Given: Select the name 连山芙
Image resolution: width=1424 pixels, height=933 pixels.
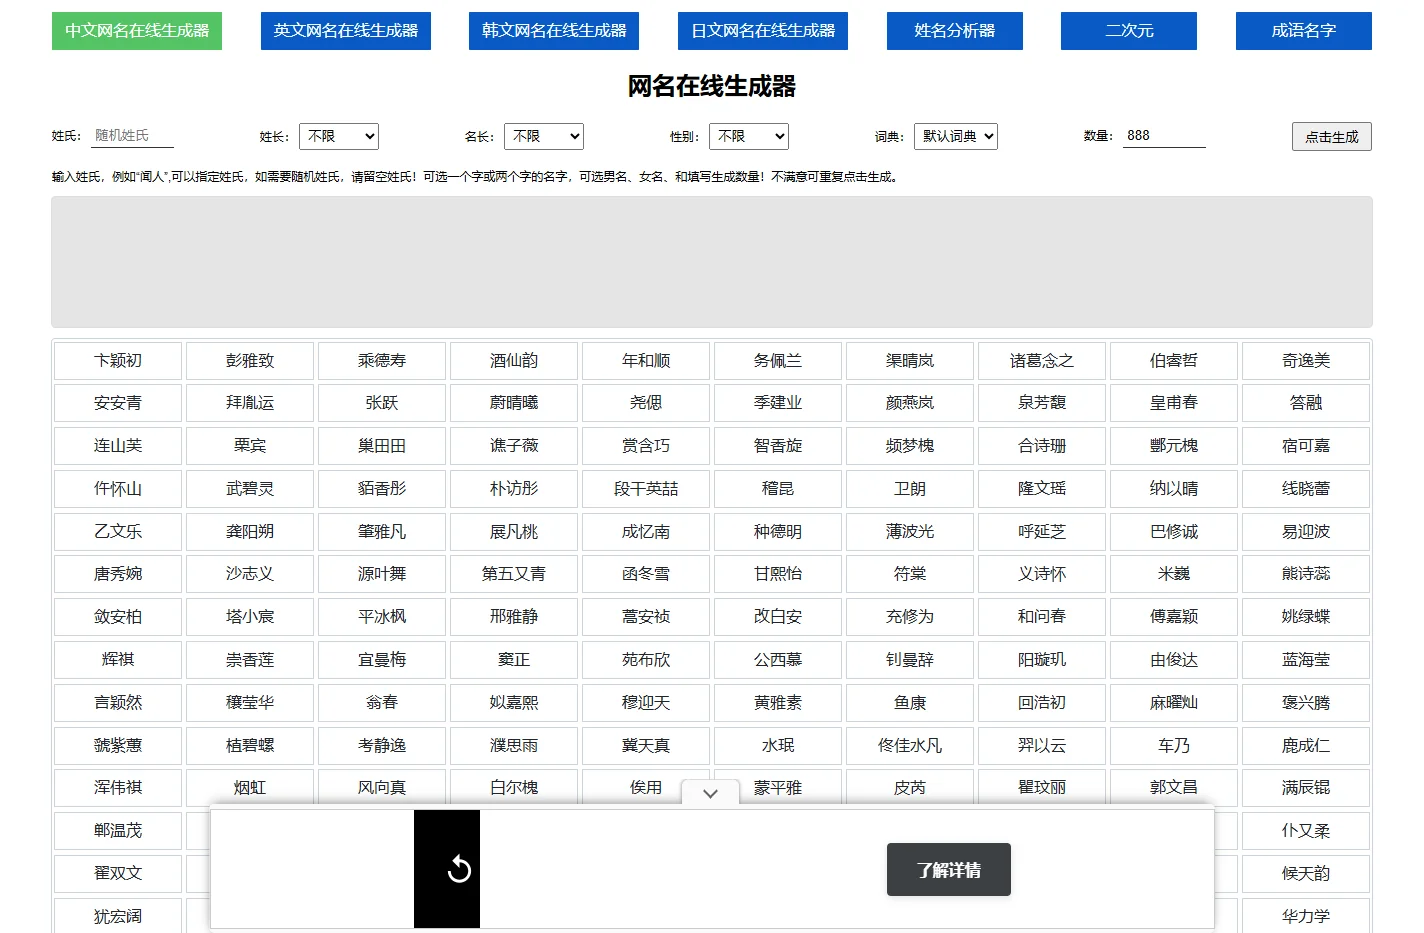Looking at the screenshot, I should 118,446.
